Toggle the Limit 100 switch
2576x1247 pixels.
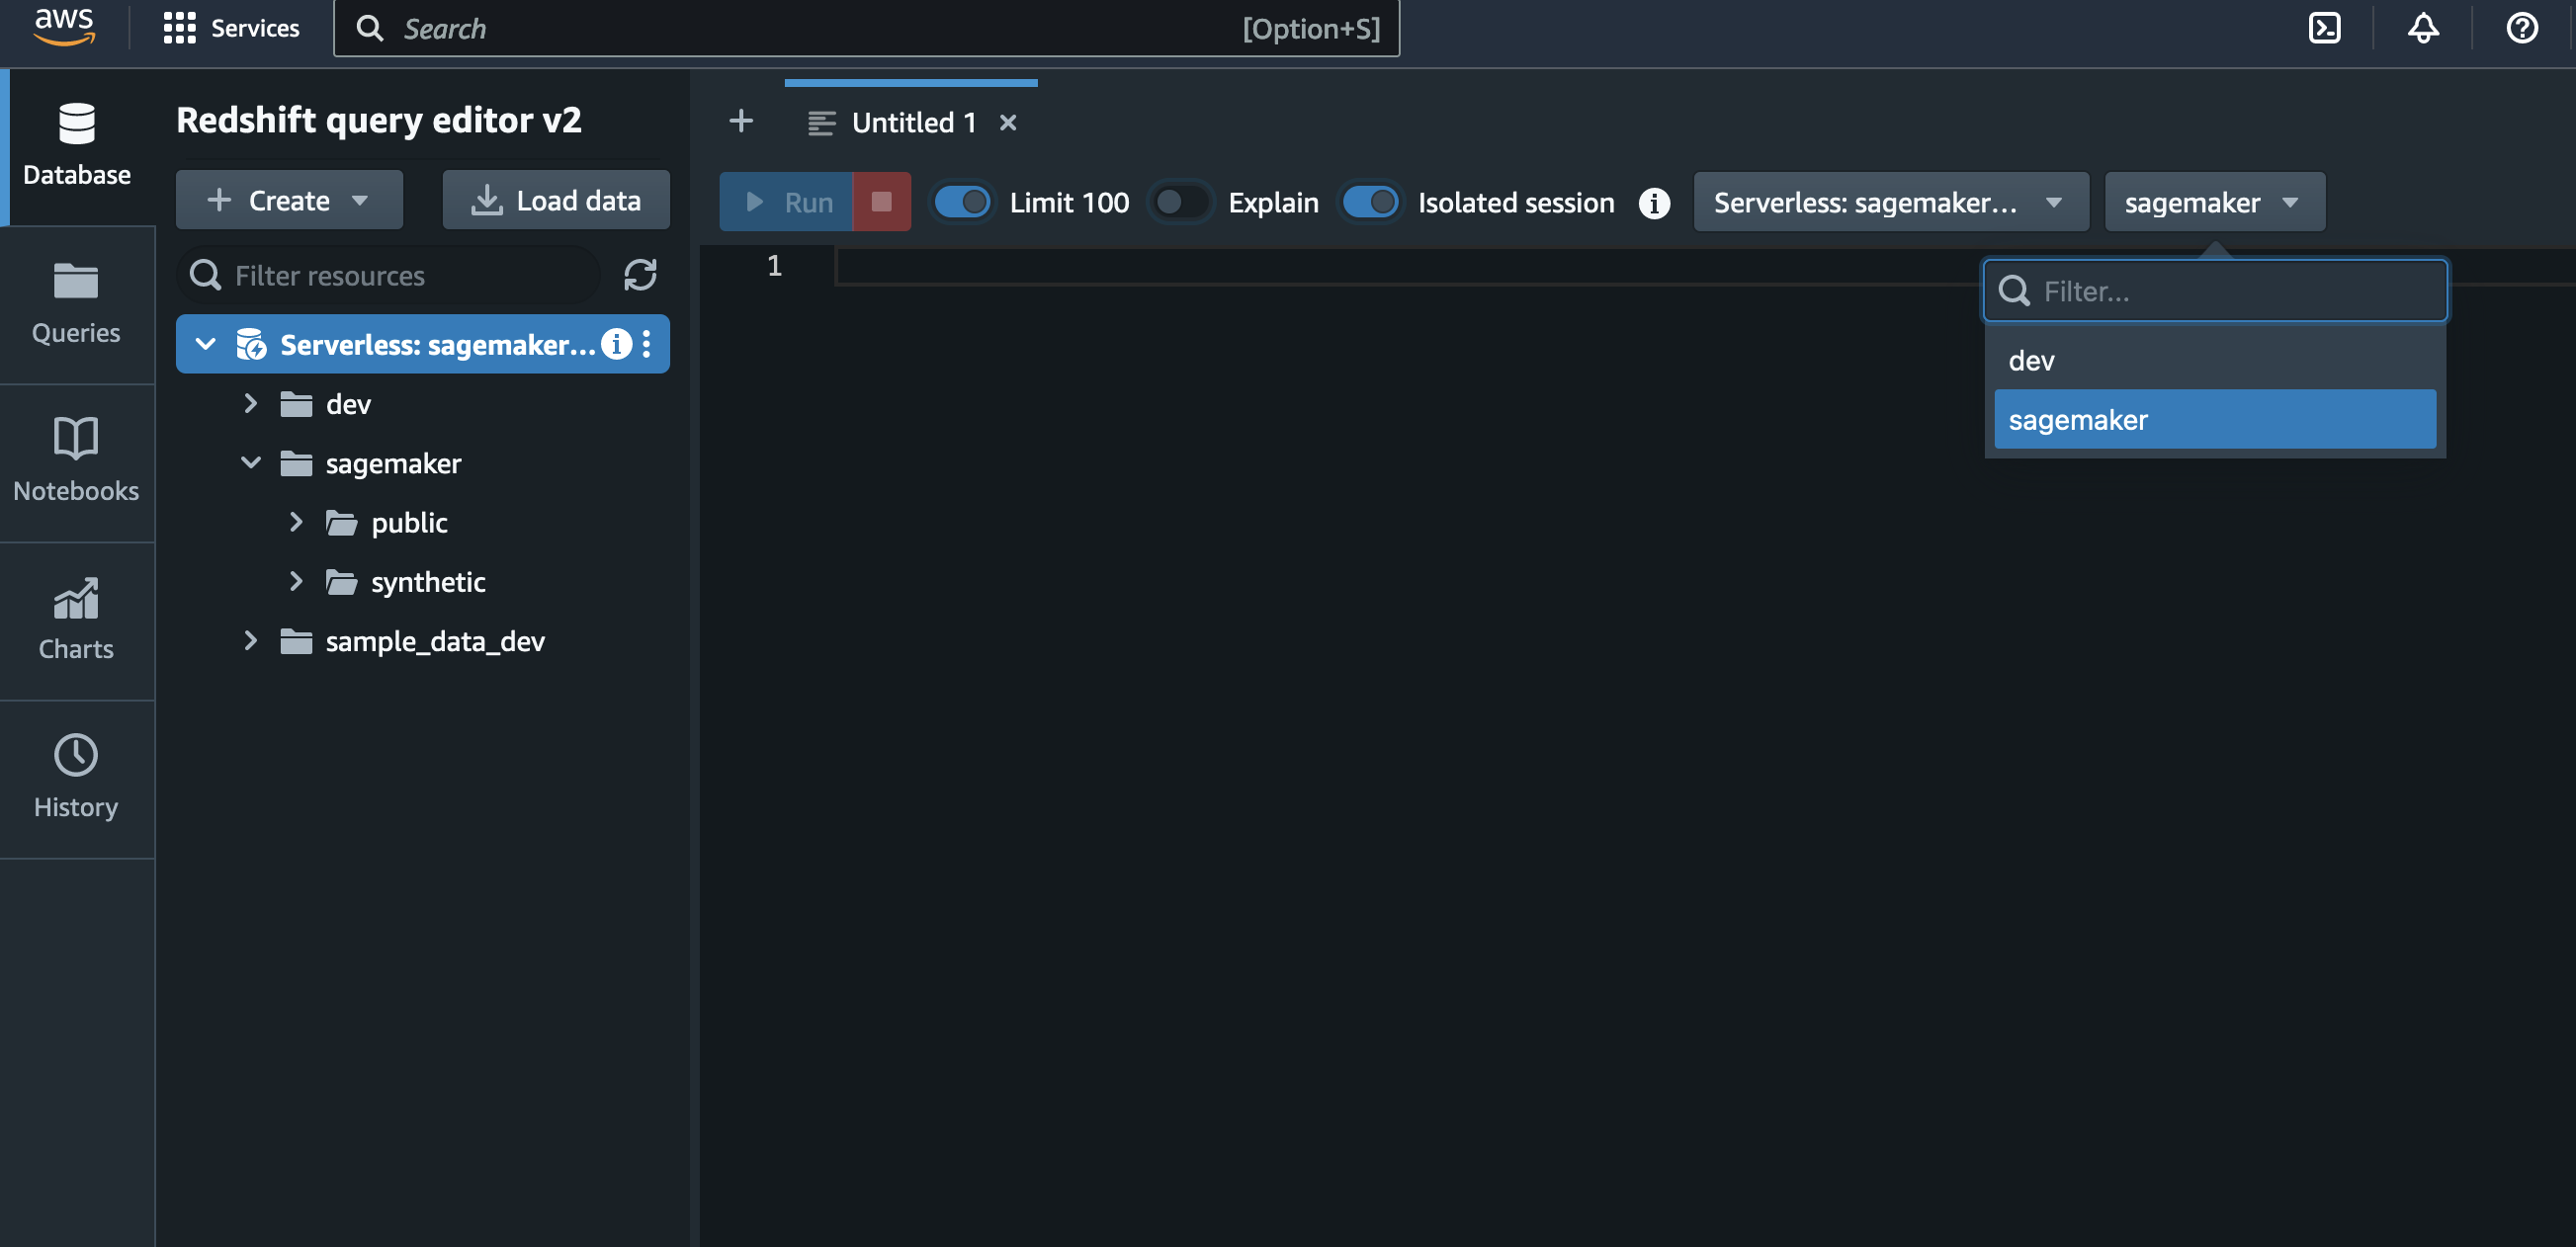(x=960, y=201)
